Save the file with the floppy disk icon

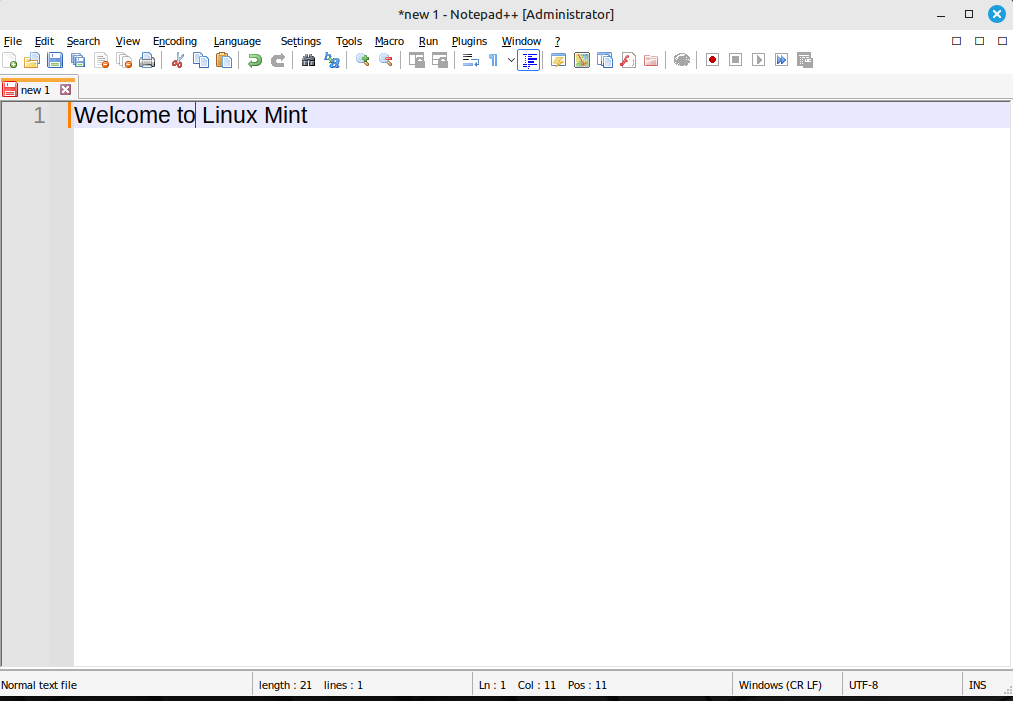[55, 60]
